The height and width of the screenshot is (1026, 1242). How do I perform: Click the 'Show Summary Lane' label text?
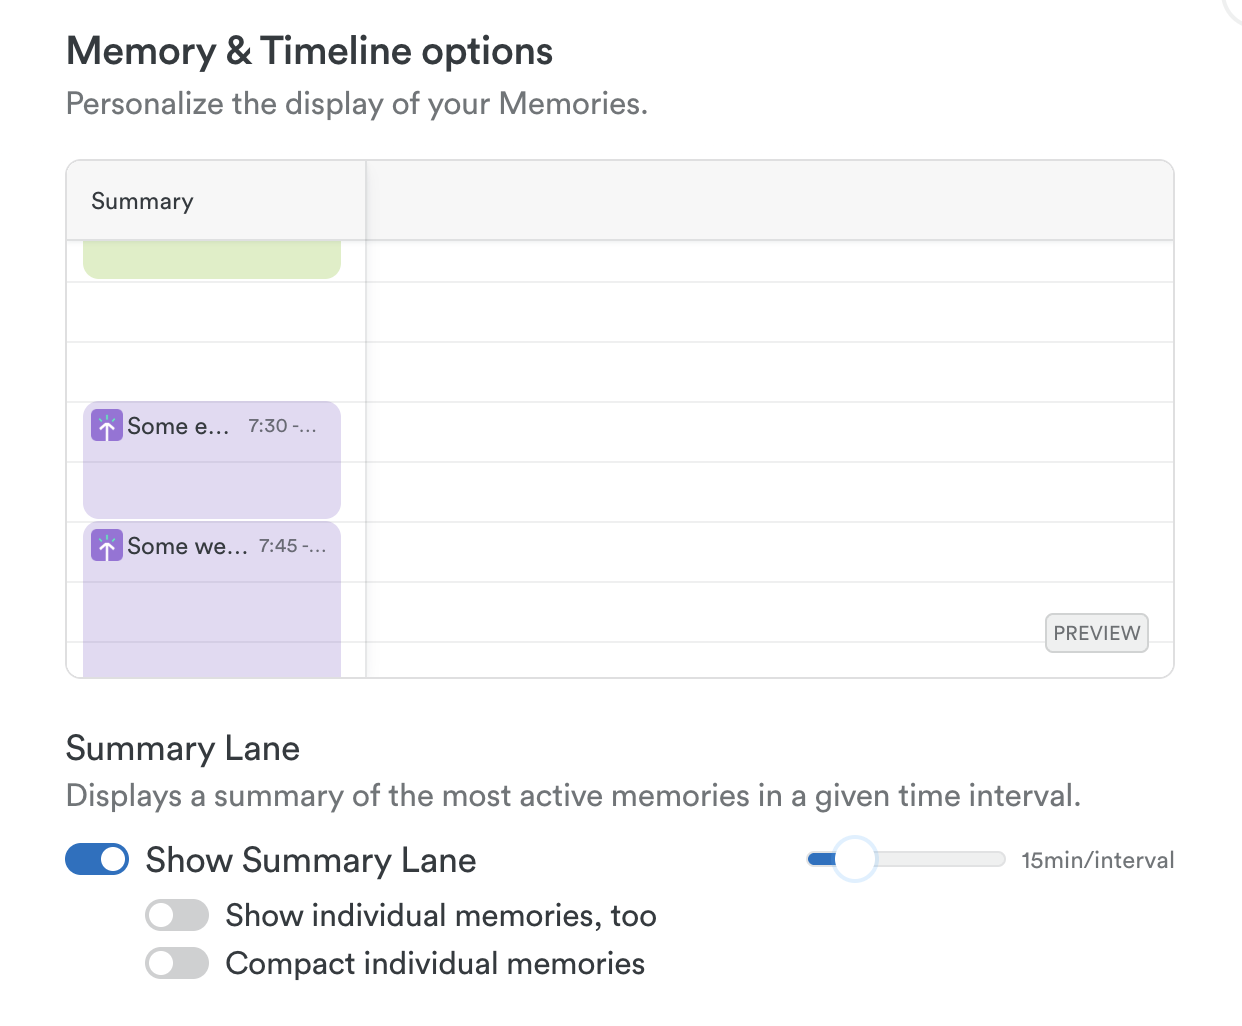311,860
